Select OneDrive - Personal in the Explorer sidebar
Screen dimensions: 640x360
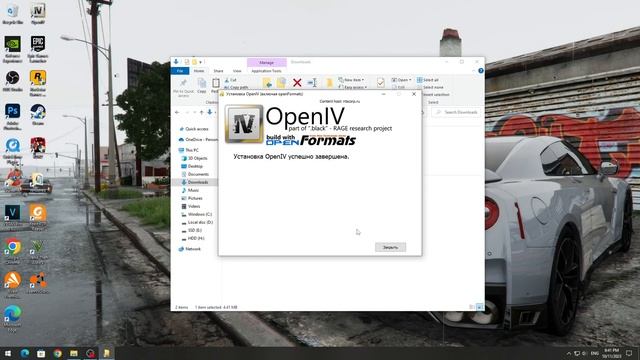pos(198,140)
